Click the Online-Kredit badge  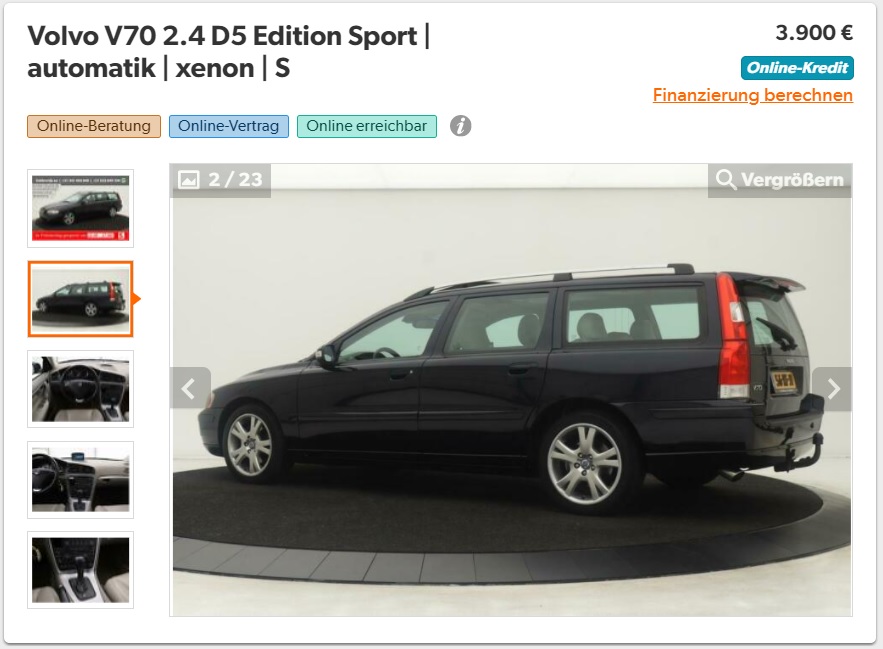tap(797, 68)
